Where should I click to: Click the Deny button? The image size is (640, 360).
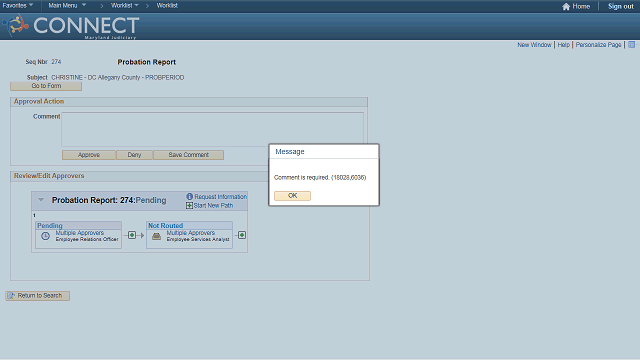[x=134, y=155]
